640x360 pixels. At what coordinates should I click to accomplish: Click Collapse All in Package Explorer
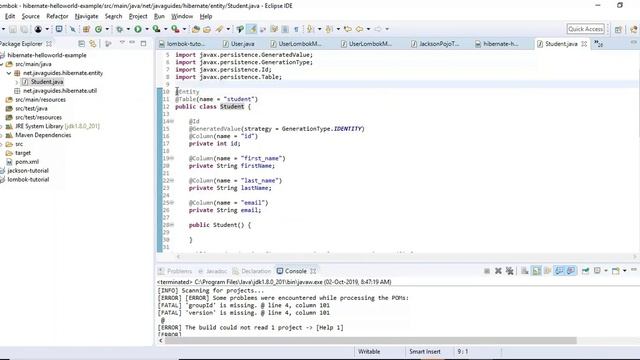tap(82, 43)
